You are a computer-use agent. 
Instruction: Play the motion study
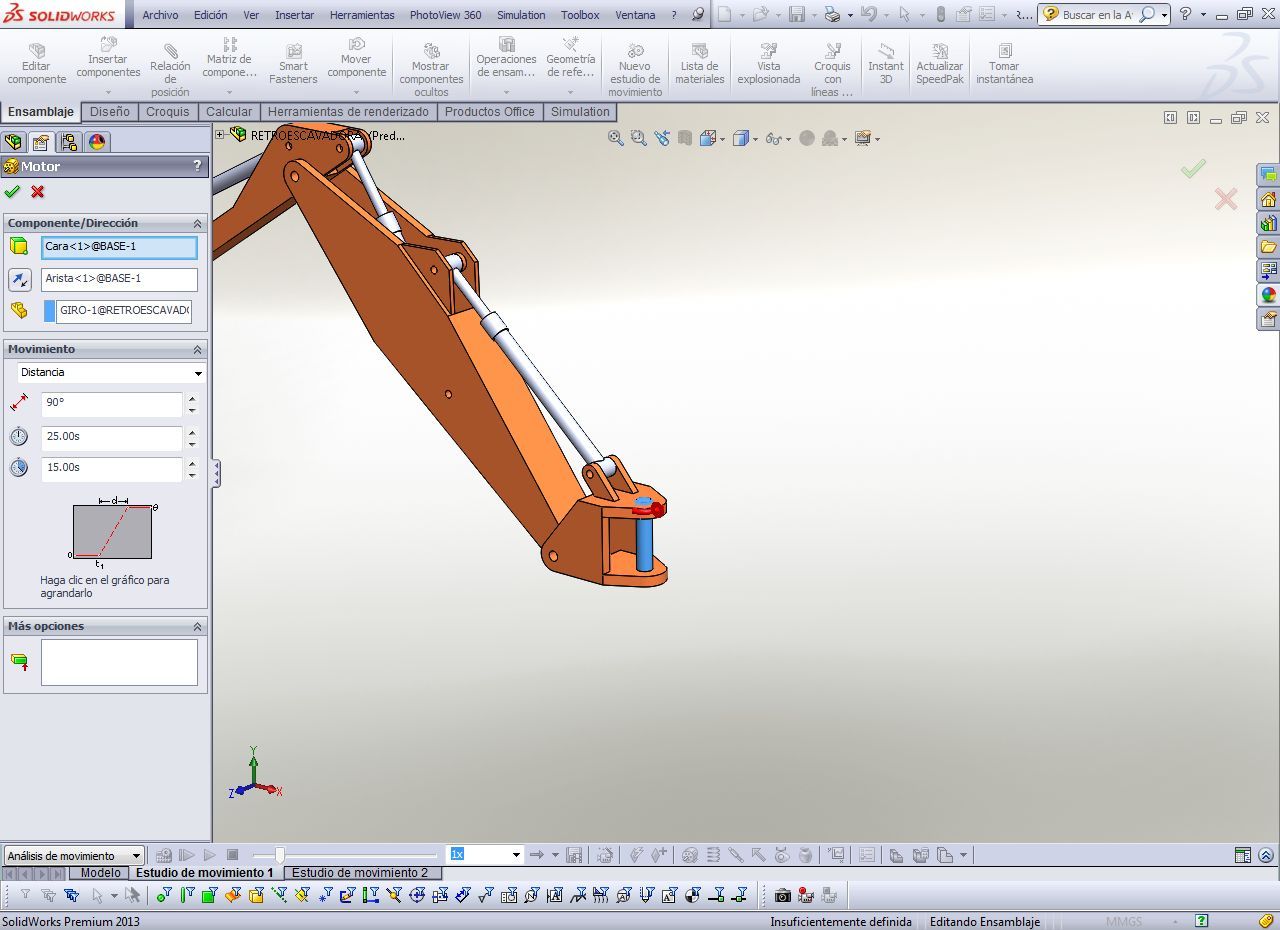click(210, 855)
